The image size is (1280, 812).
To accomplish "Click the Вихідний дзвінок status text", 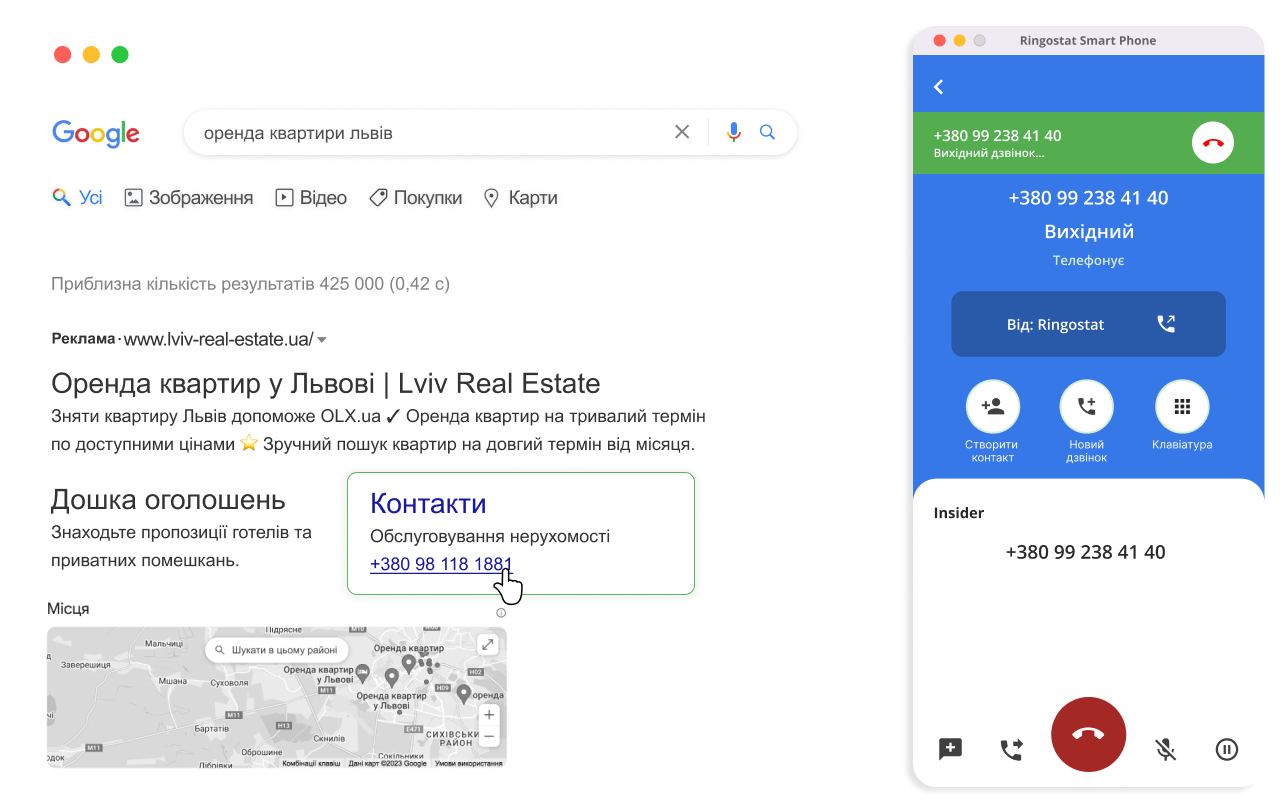I will [x=988, y=154].
